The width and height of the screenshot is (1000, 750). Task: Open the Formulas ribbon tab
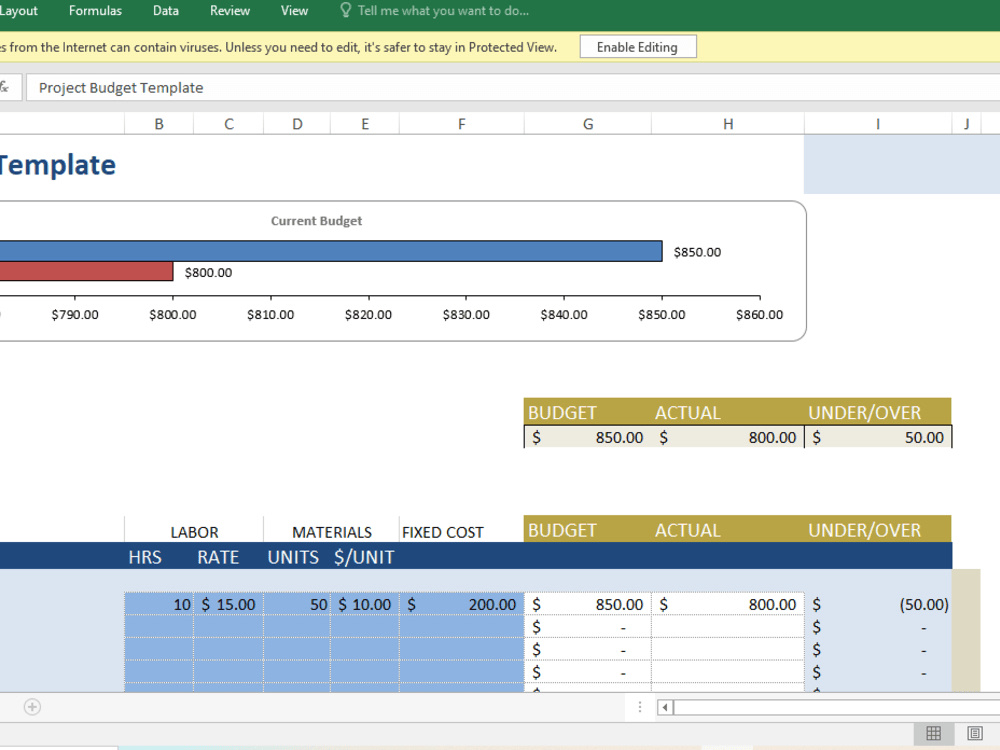(x=95, y=11)
